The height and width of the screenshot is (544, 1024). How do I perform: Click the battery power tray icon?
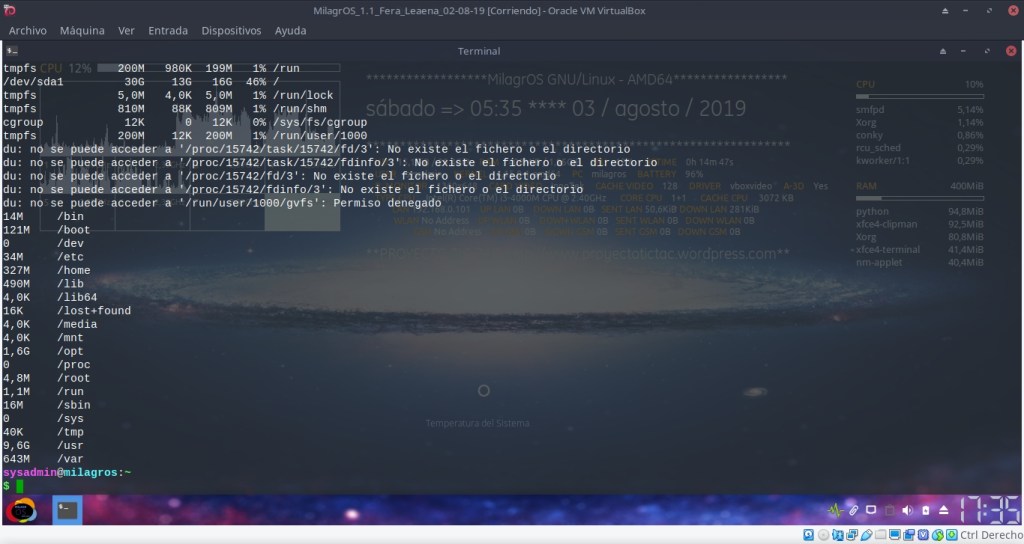click(925, 510)
